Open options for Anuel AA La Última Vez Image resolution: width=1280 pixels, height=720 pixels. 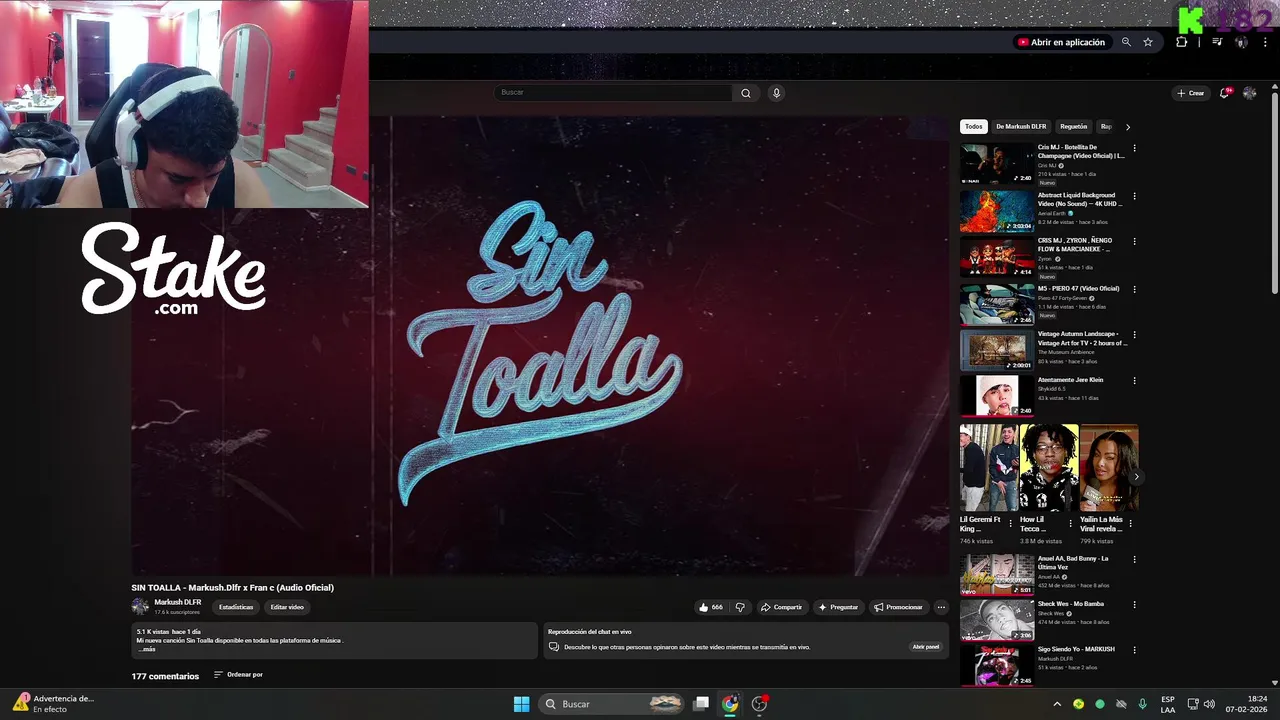point(1134,559)
